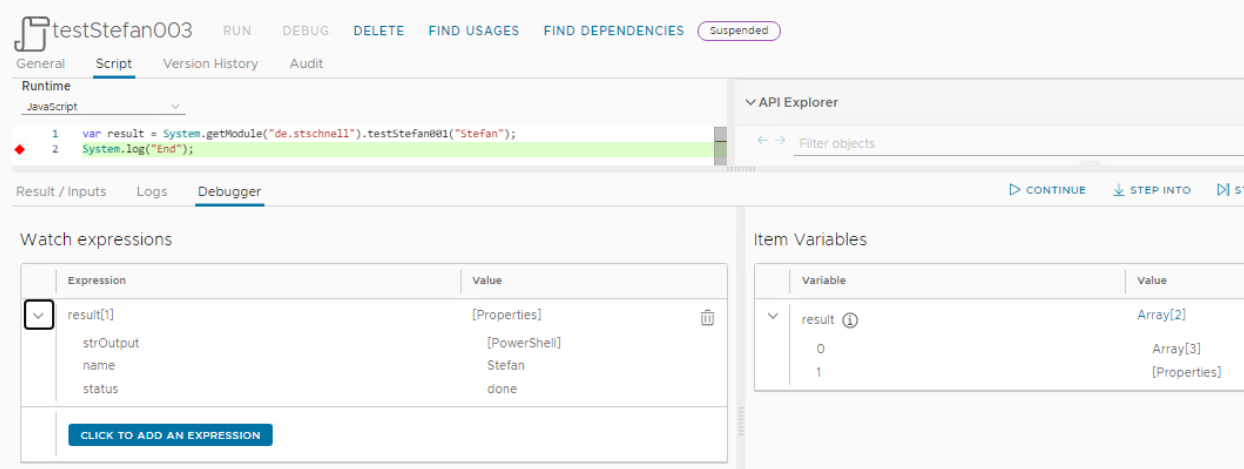Click FIND DEPENDENCIES
1244x469 pixels.
tap(614, 31)
